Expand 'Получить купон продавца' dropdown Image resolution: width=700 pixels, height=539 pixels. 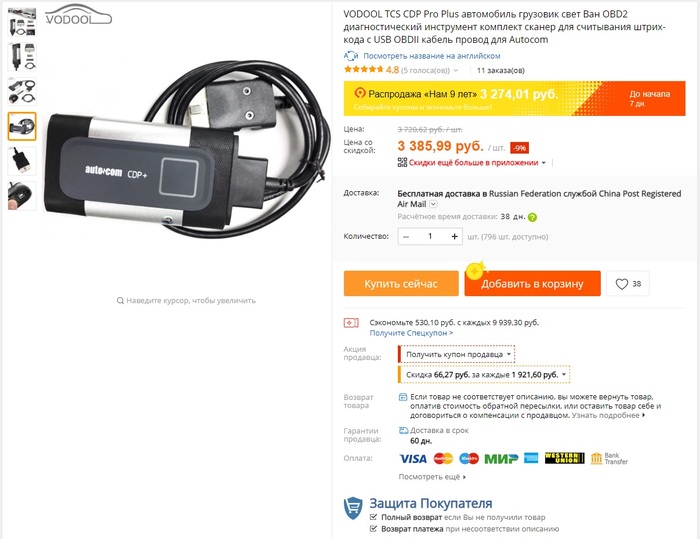coord(456,354)
